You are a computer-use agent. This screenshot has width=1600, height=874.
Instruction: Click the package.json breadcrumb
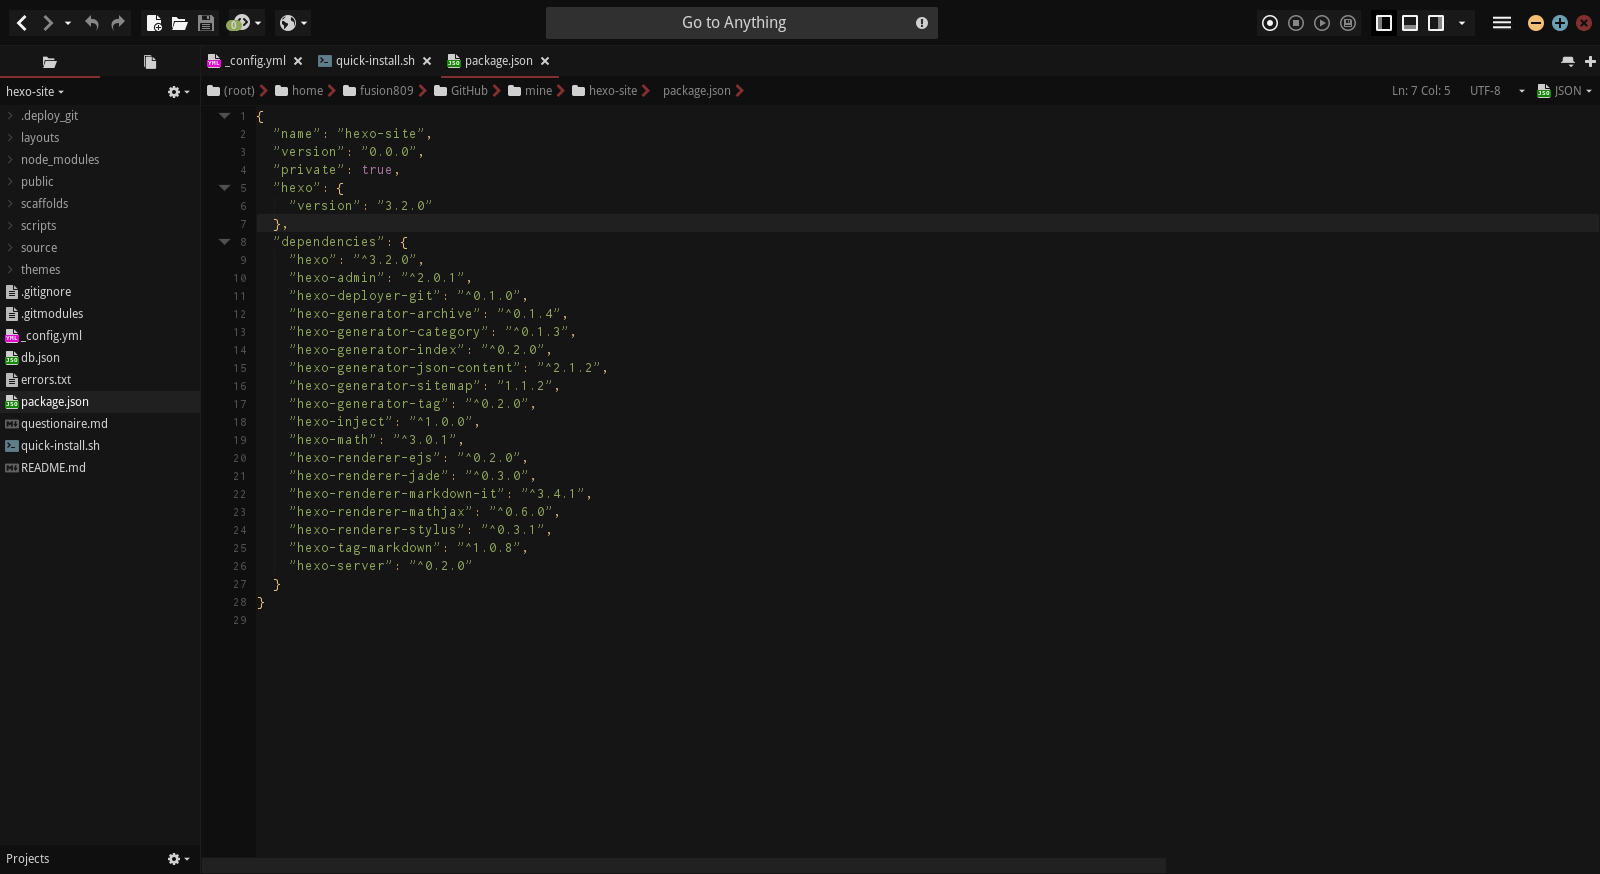tap(697, 90)
